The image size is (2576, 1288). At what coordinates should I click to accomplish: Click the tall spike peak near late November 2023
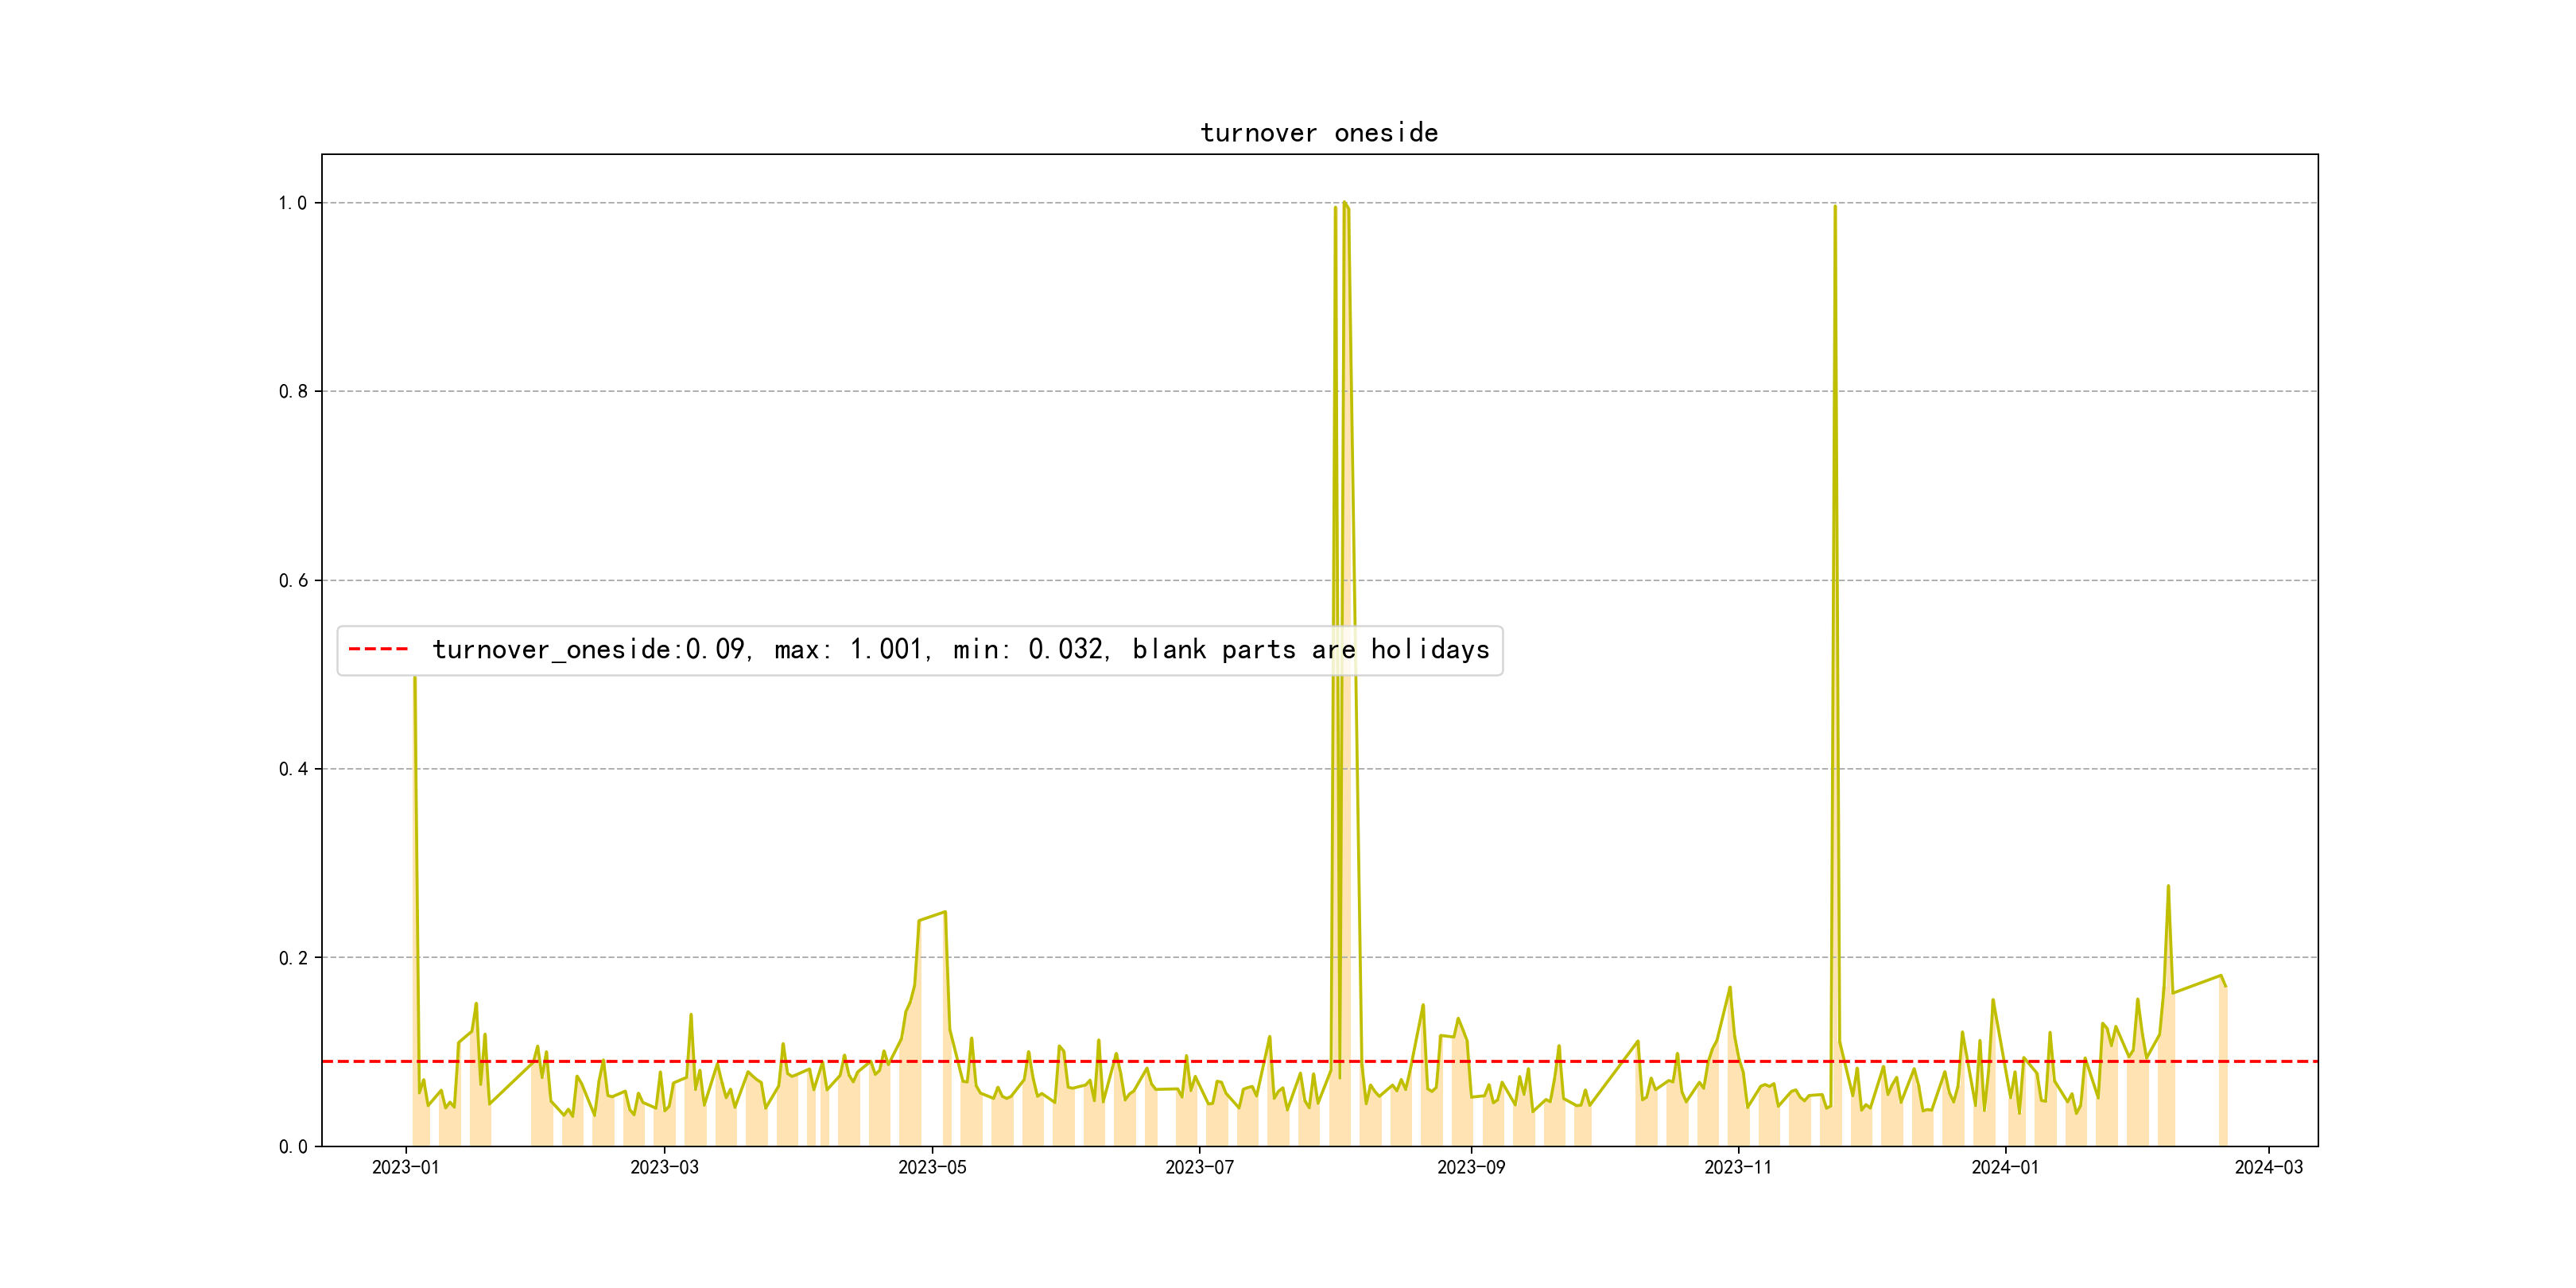pos(1835,207)
